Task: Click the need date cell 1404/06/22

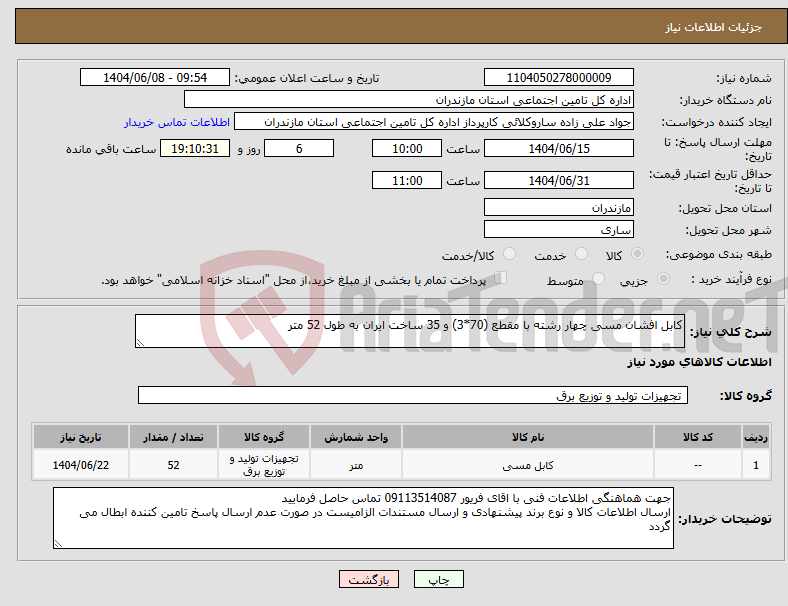Action: click(x=80, y=465)
